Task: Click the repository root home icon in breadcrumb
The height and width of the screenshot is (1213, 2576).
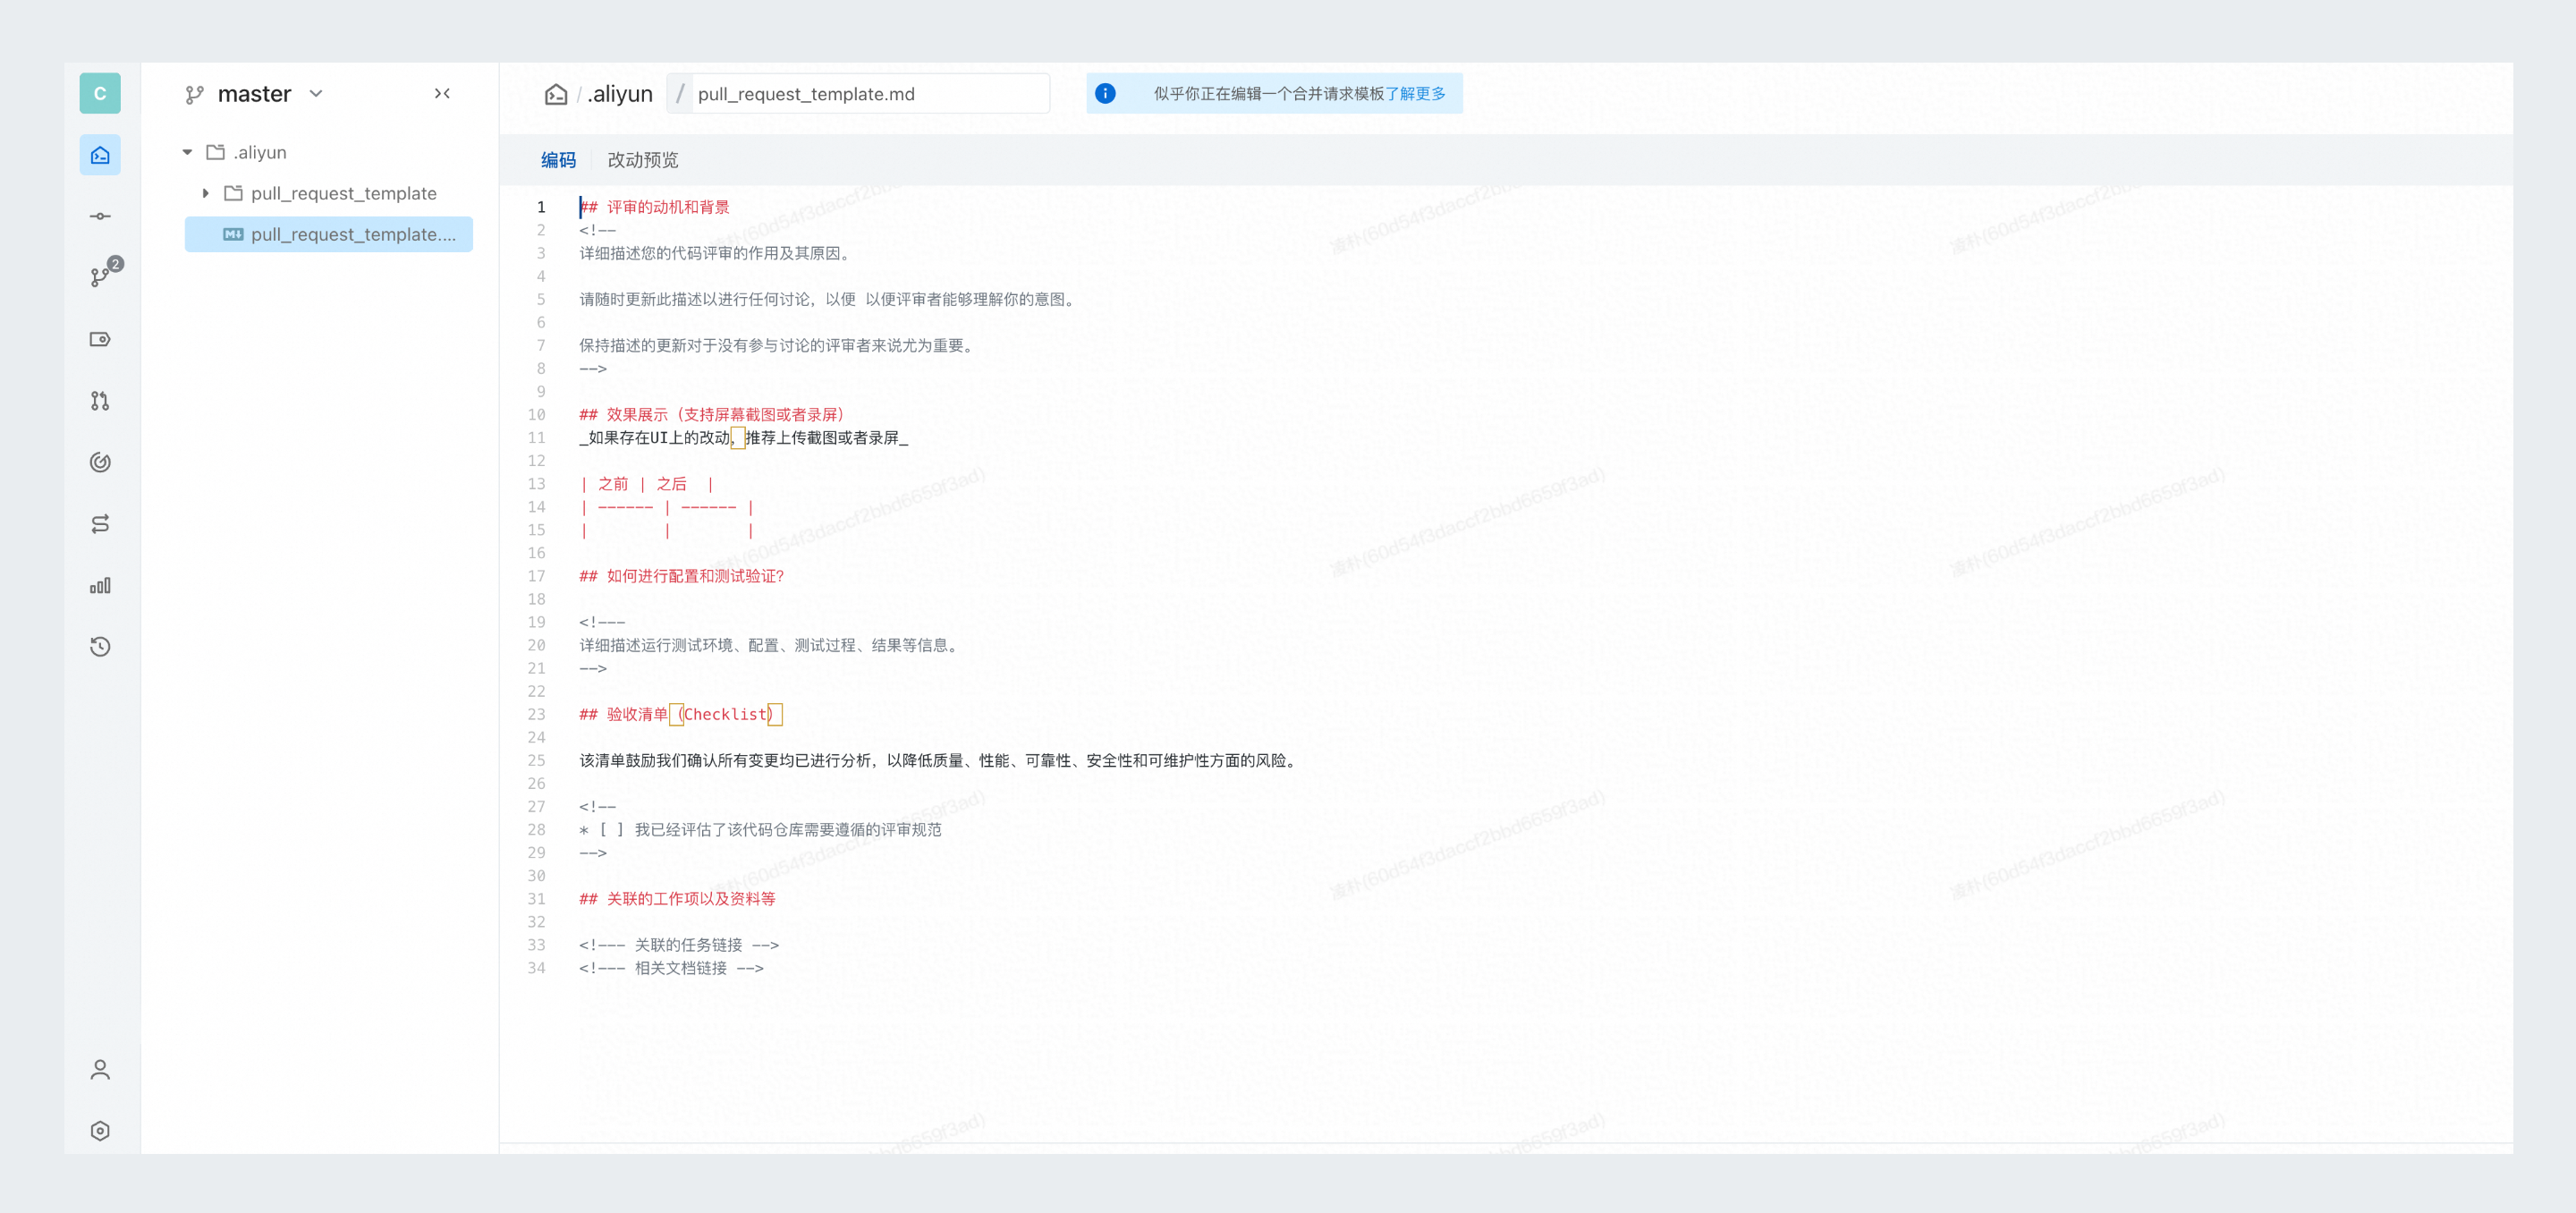Action: [x=556, y=94]
